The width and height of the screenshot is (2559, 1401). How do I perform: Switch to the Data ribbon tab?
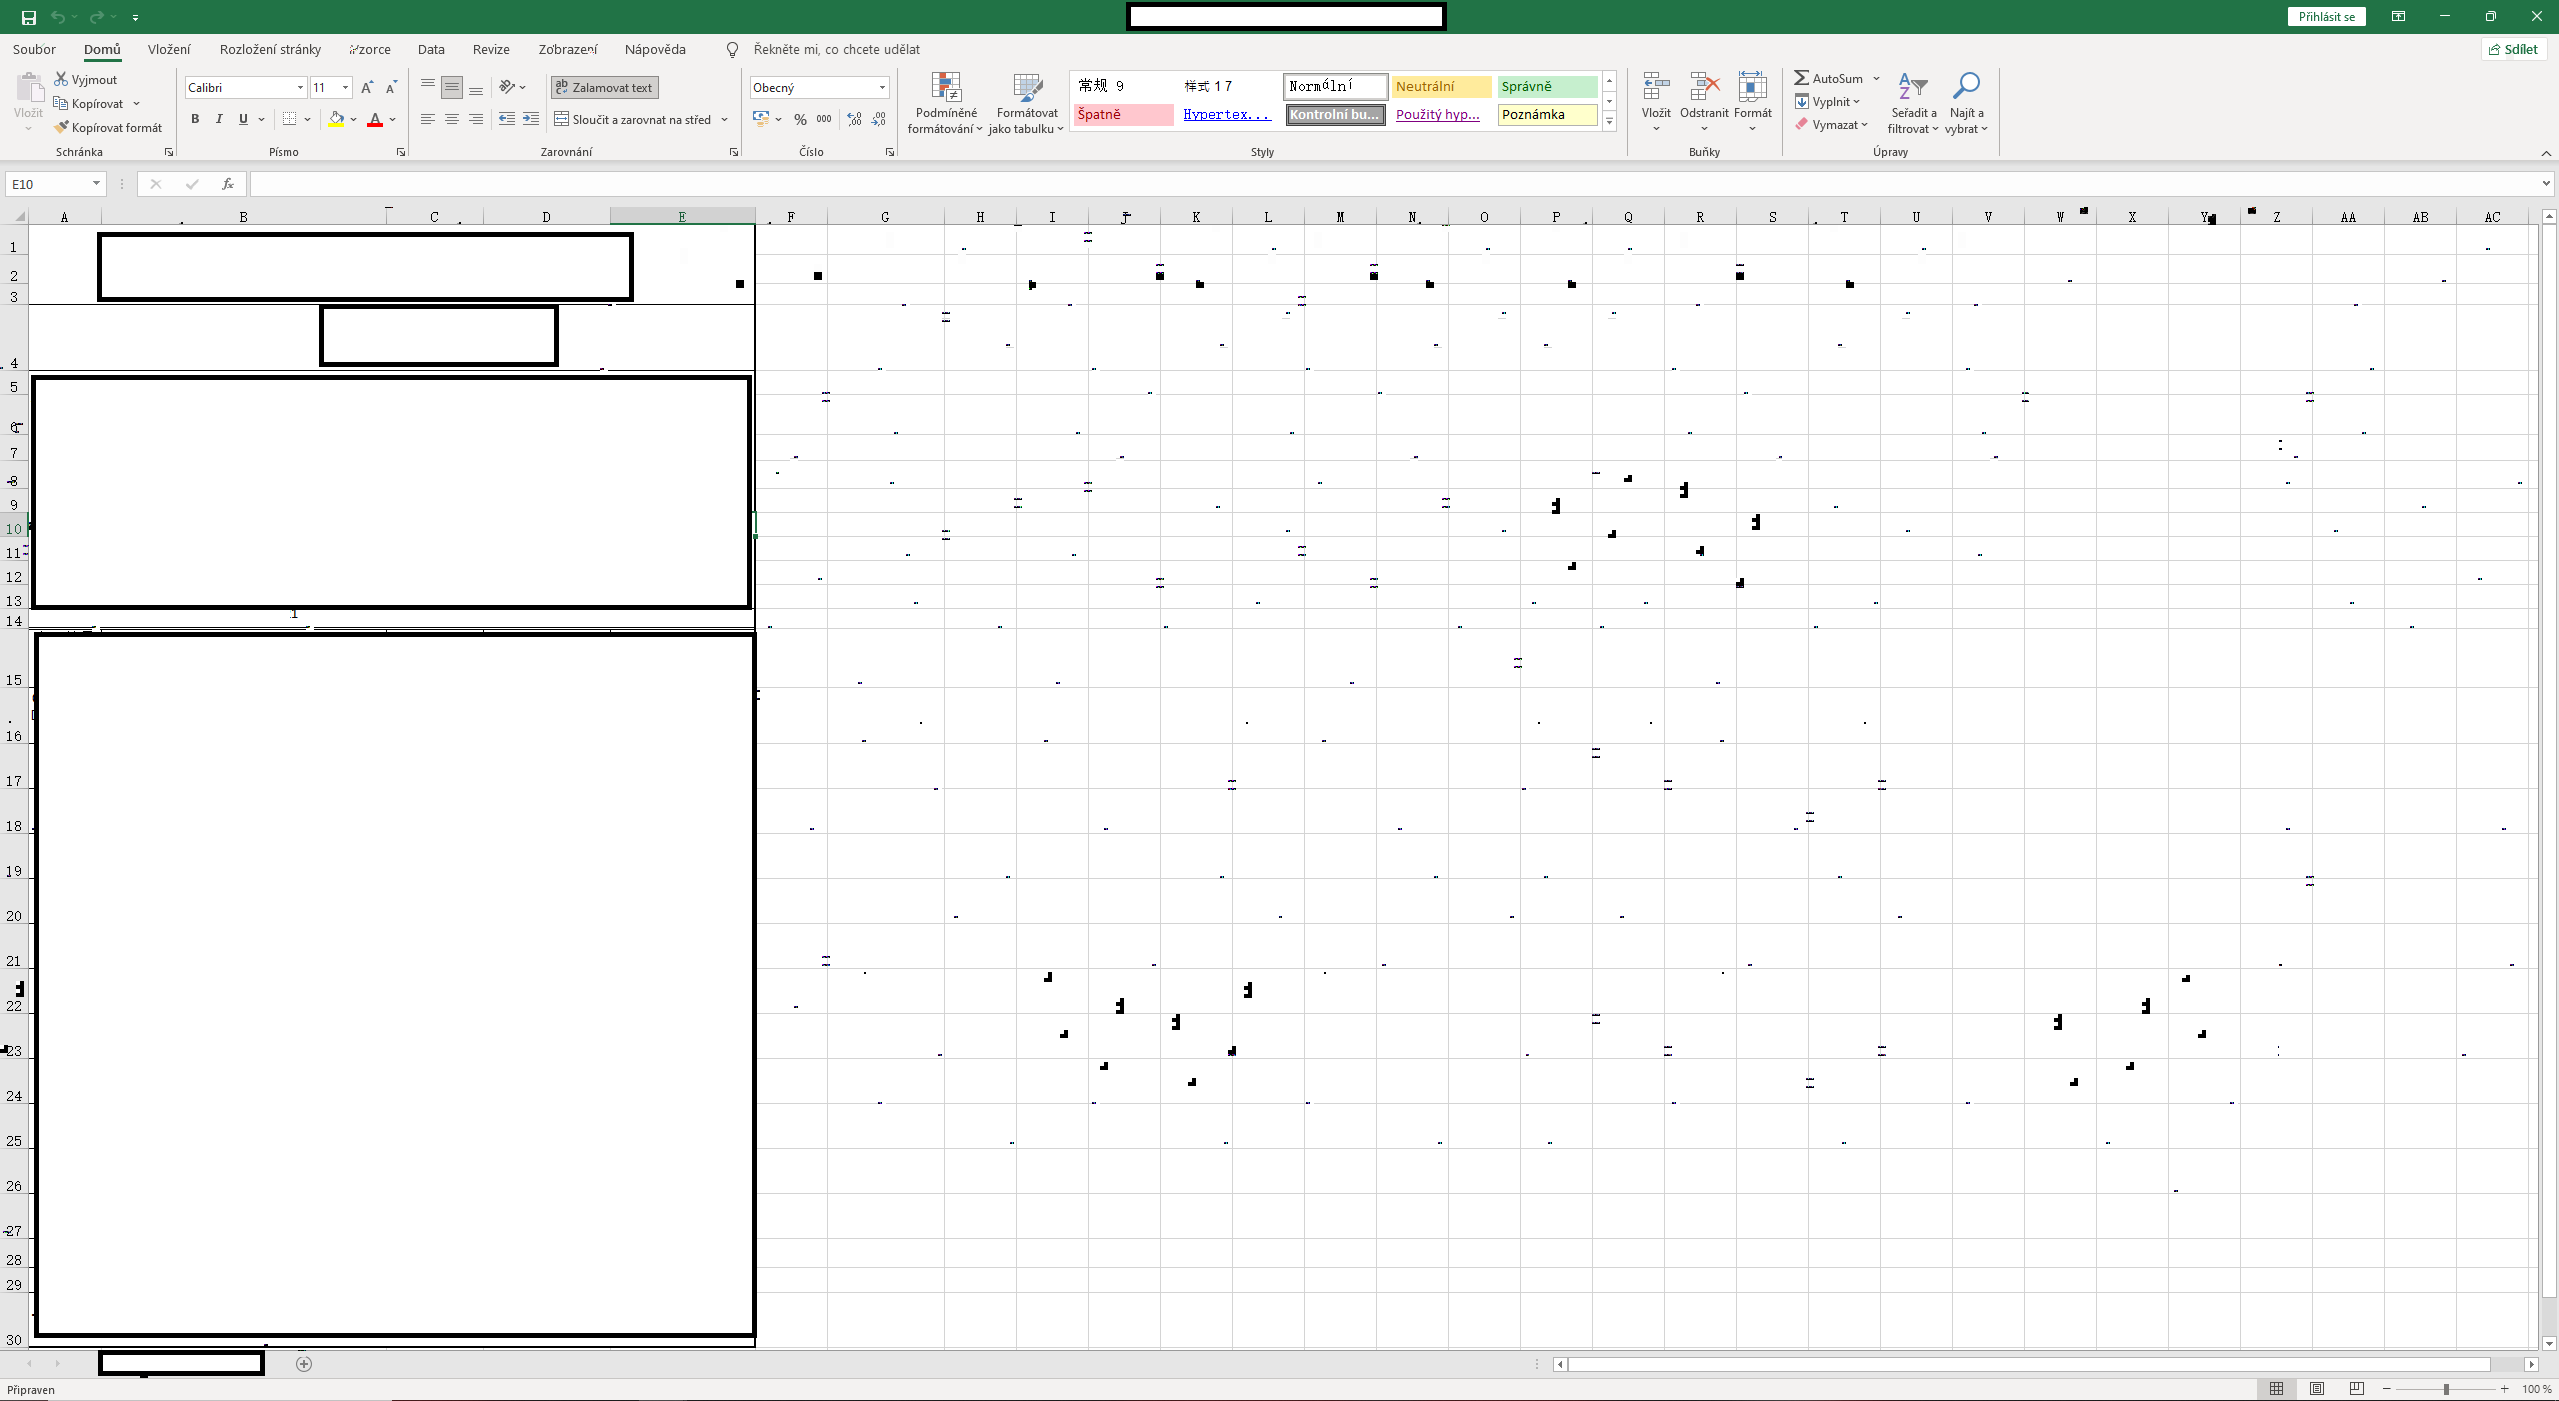[431, 49]
